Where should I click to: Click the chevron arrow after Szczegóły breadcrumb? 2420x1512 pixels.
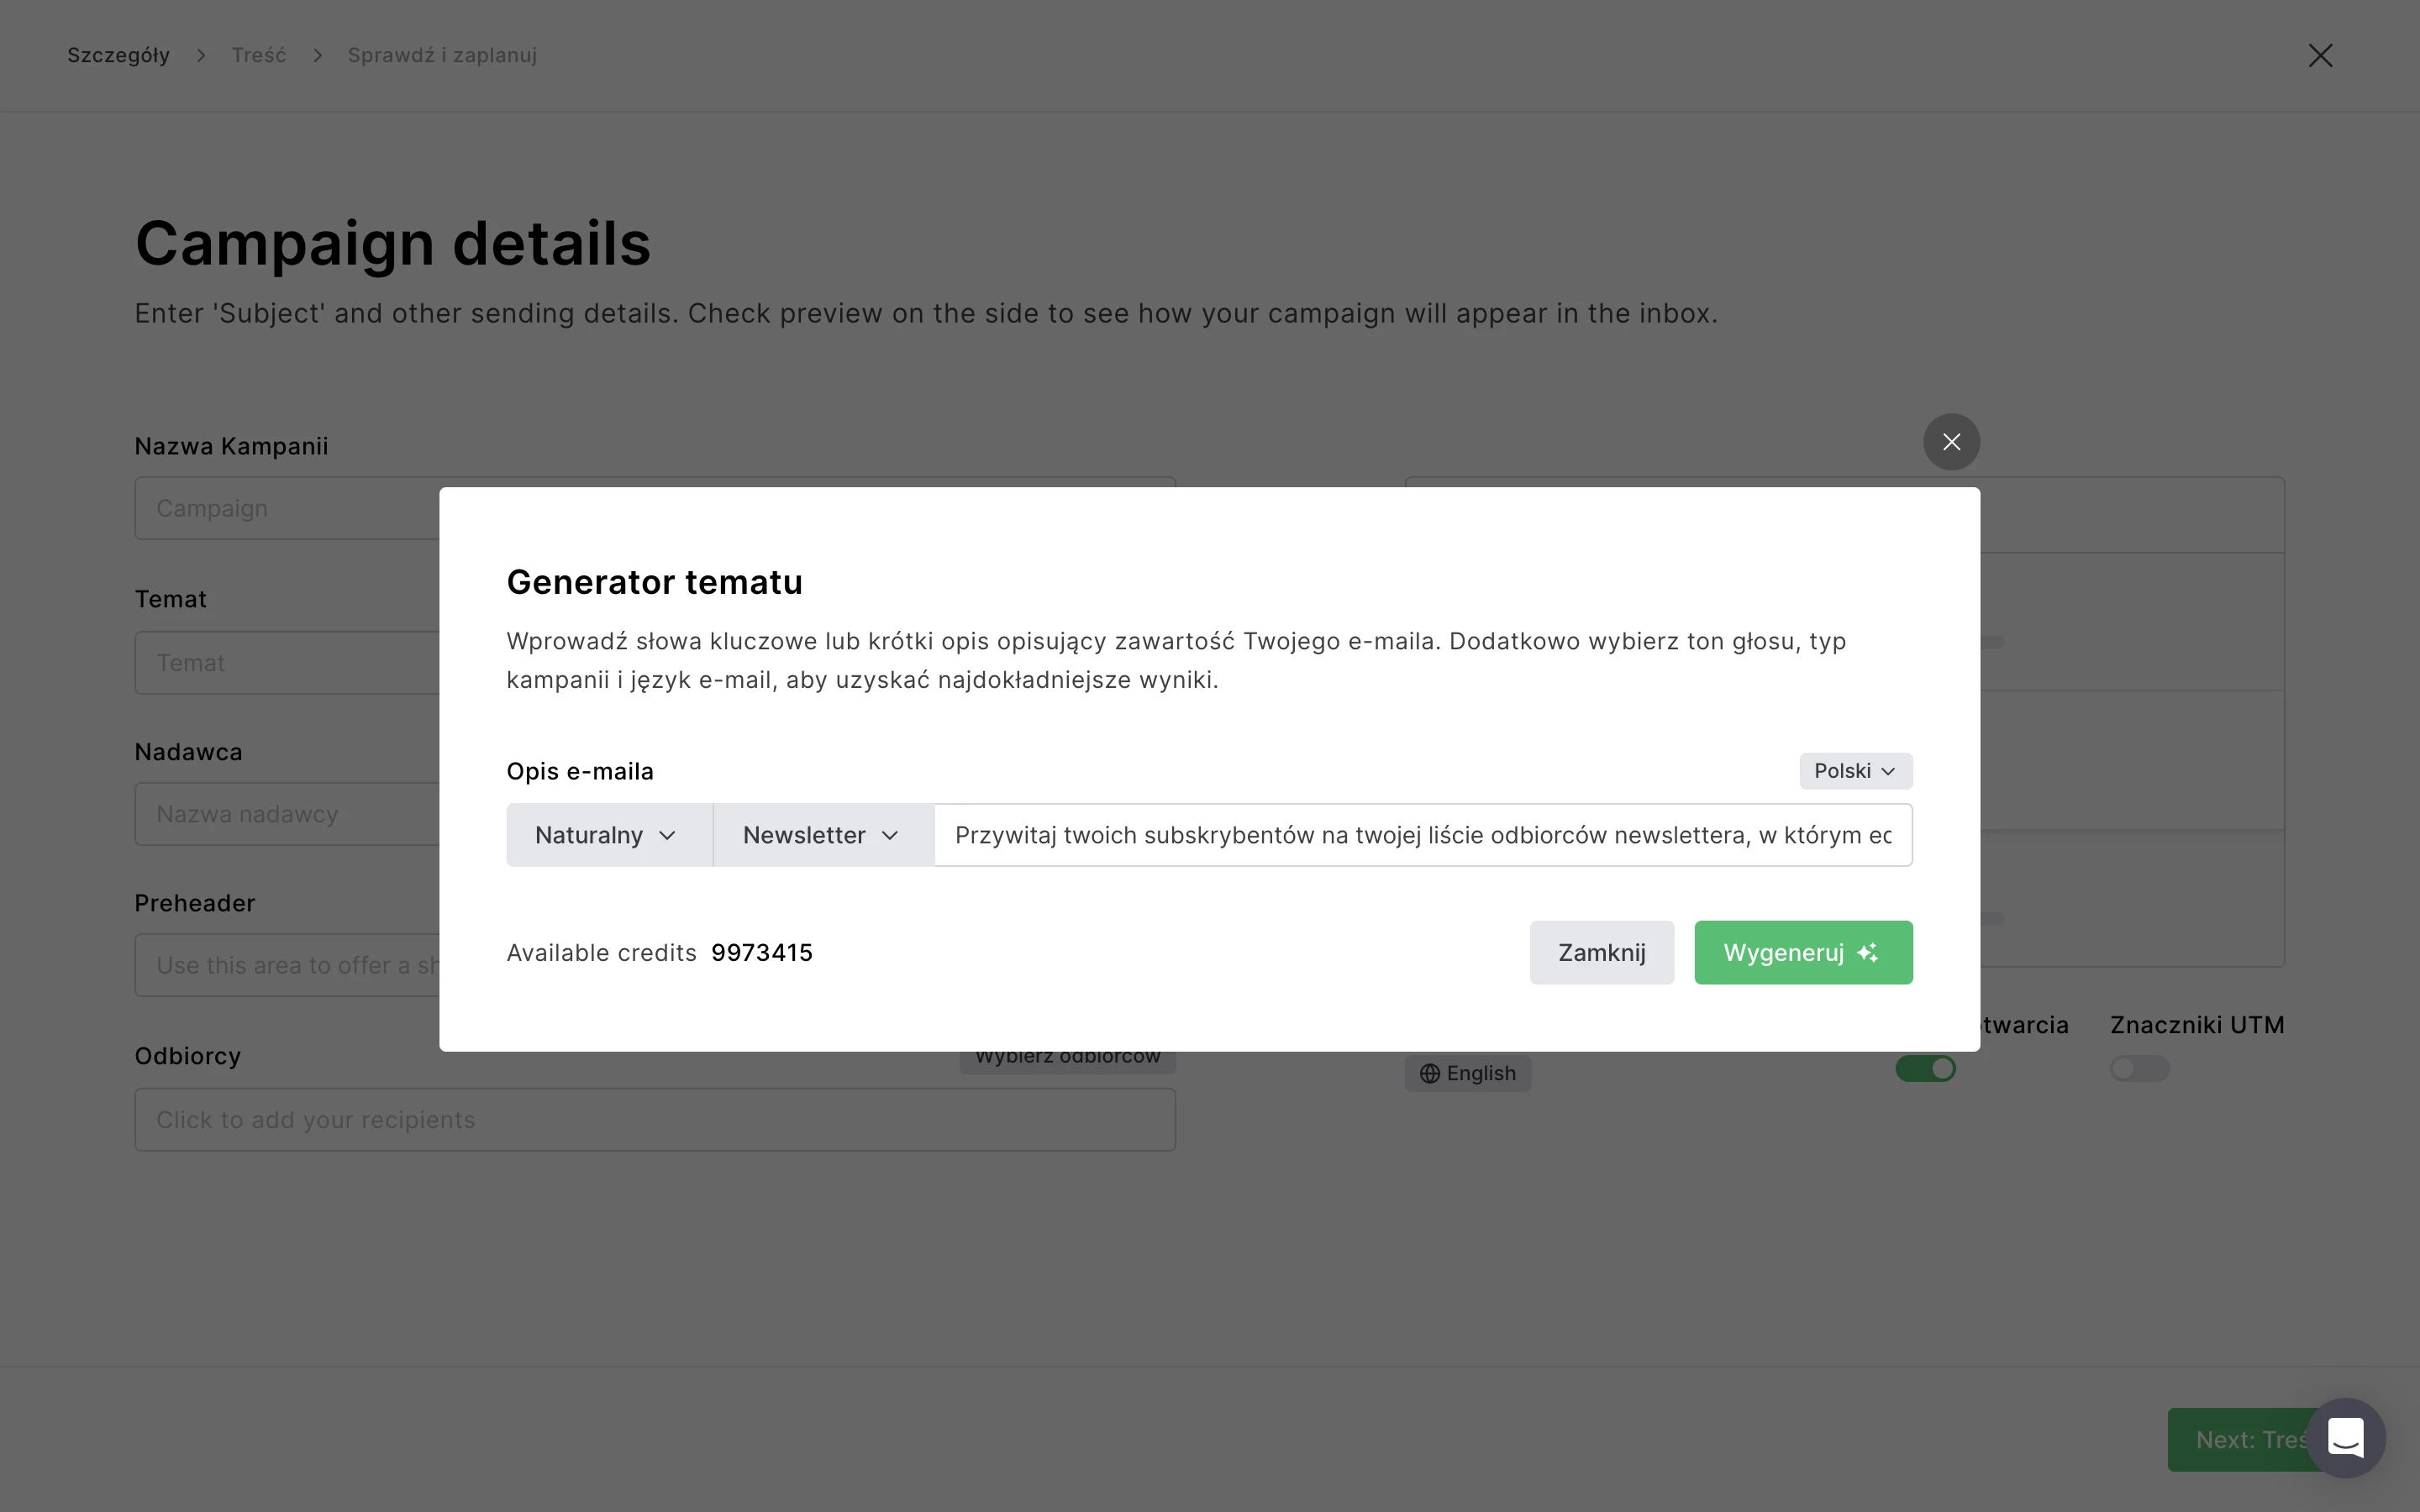[201, 56]
